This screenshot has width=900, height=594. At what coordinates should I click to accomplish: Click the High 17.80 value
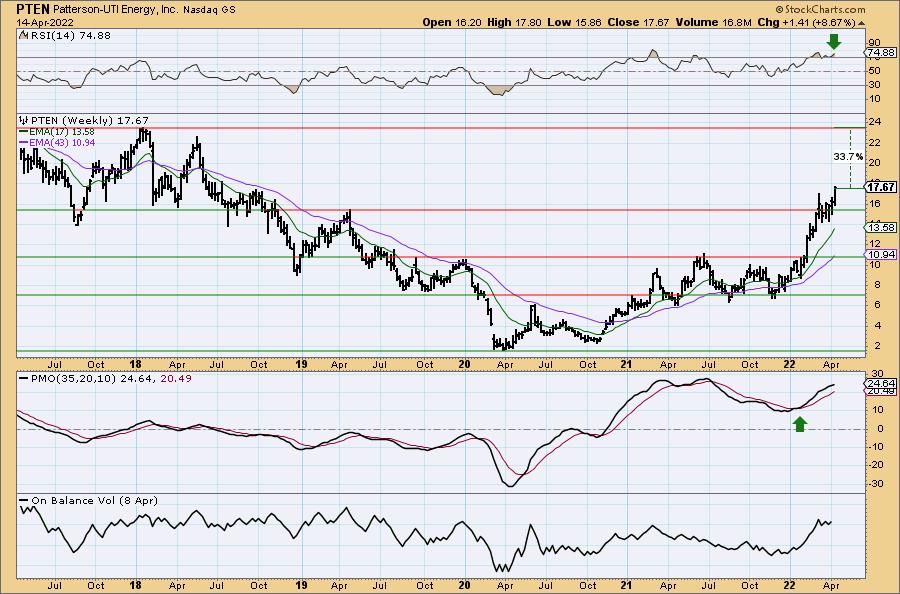tap(514, 22)
